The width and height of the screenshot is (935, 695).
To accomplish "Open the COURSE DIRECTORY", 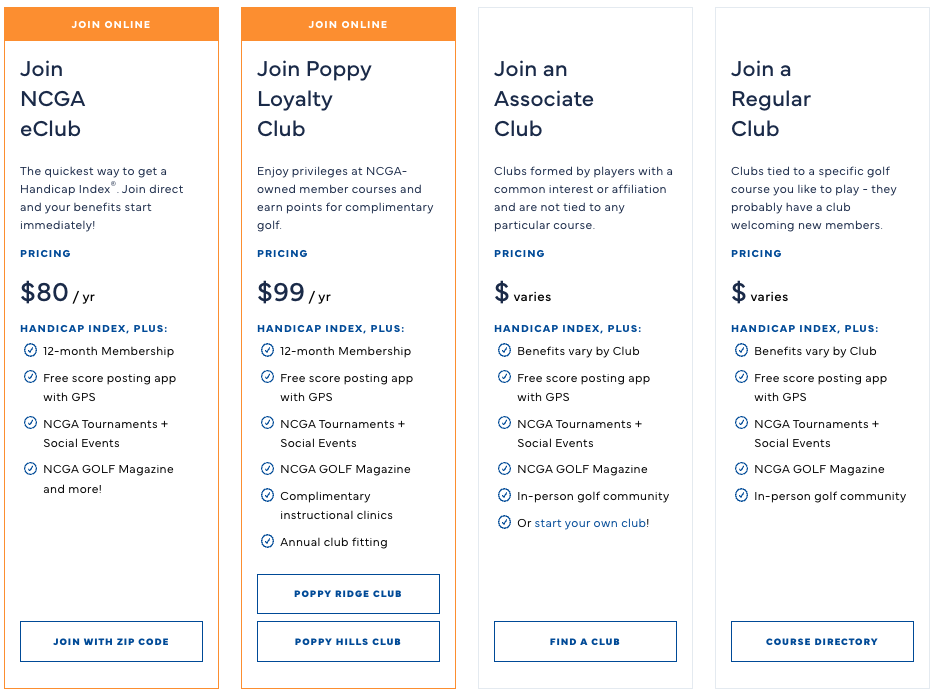I will 822,641.
